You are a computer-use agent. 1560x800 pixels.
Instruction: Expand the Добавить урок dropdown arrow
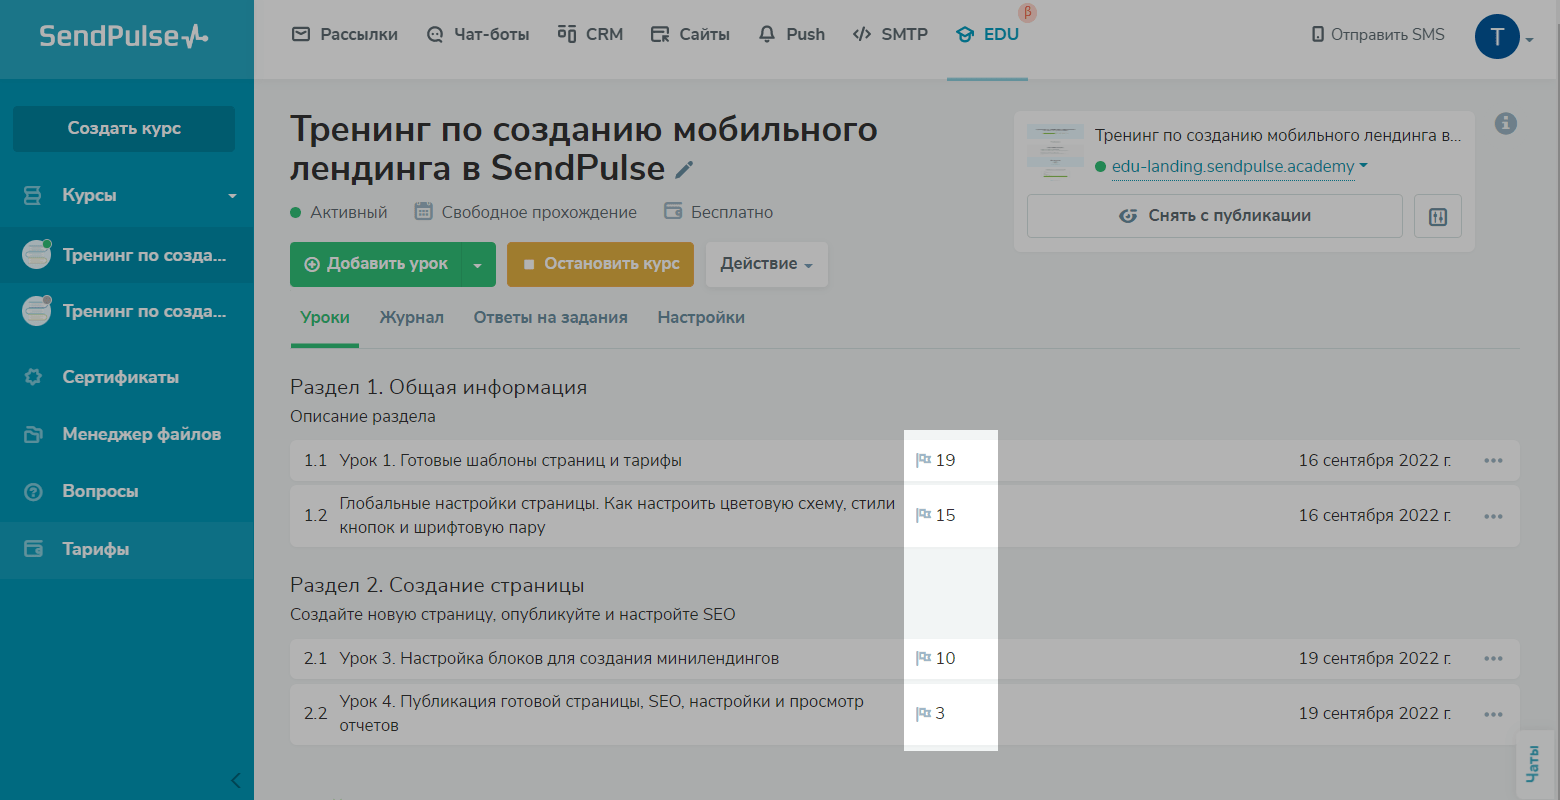point(478,265)
